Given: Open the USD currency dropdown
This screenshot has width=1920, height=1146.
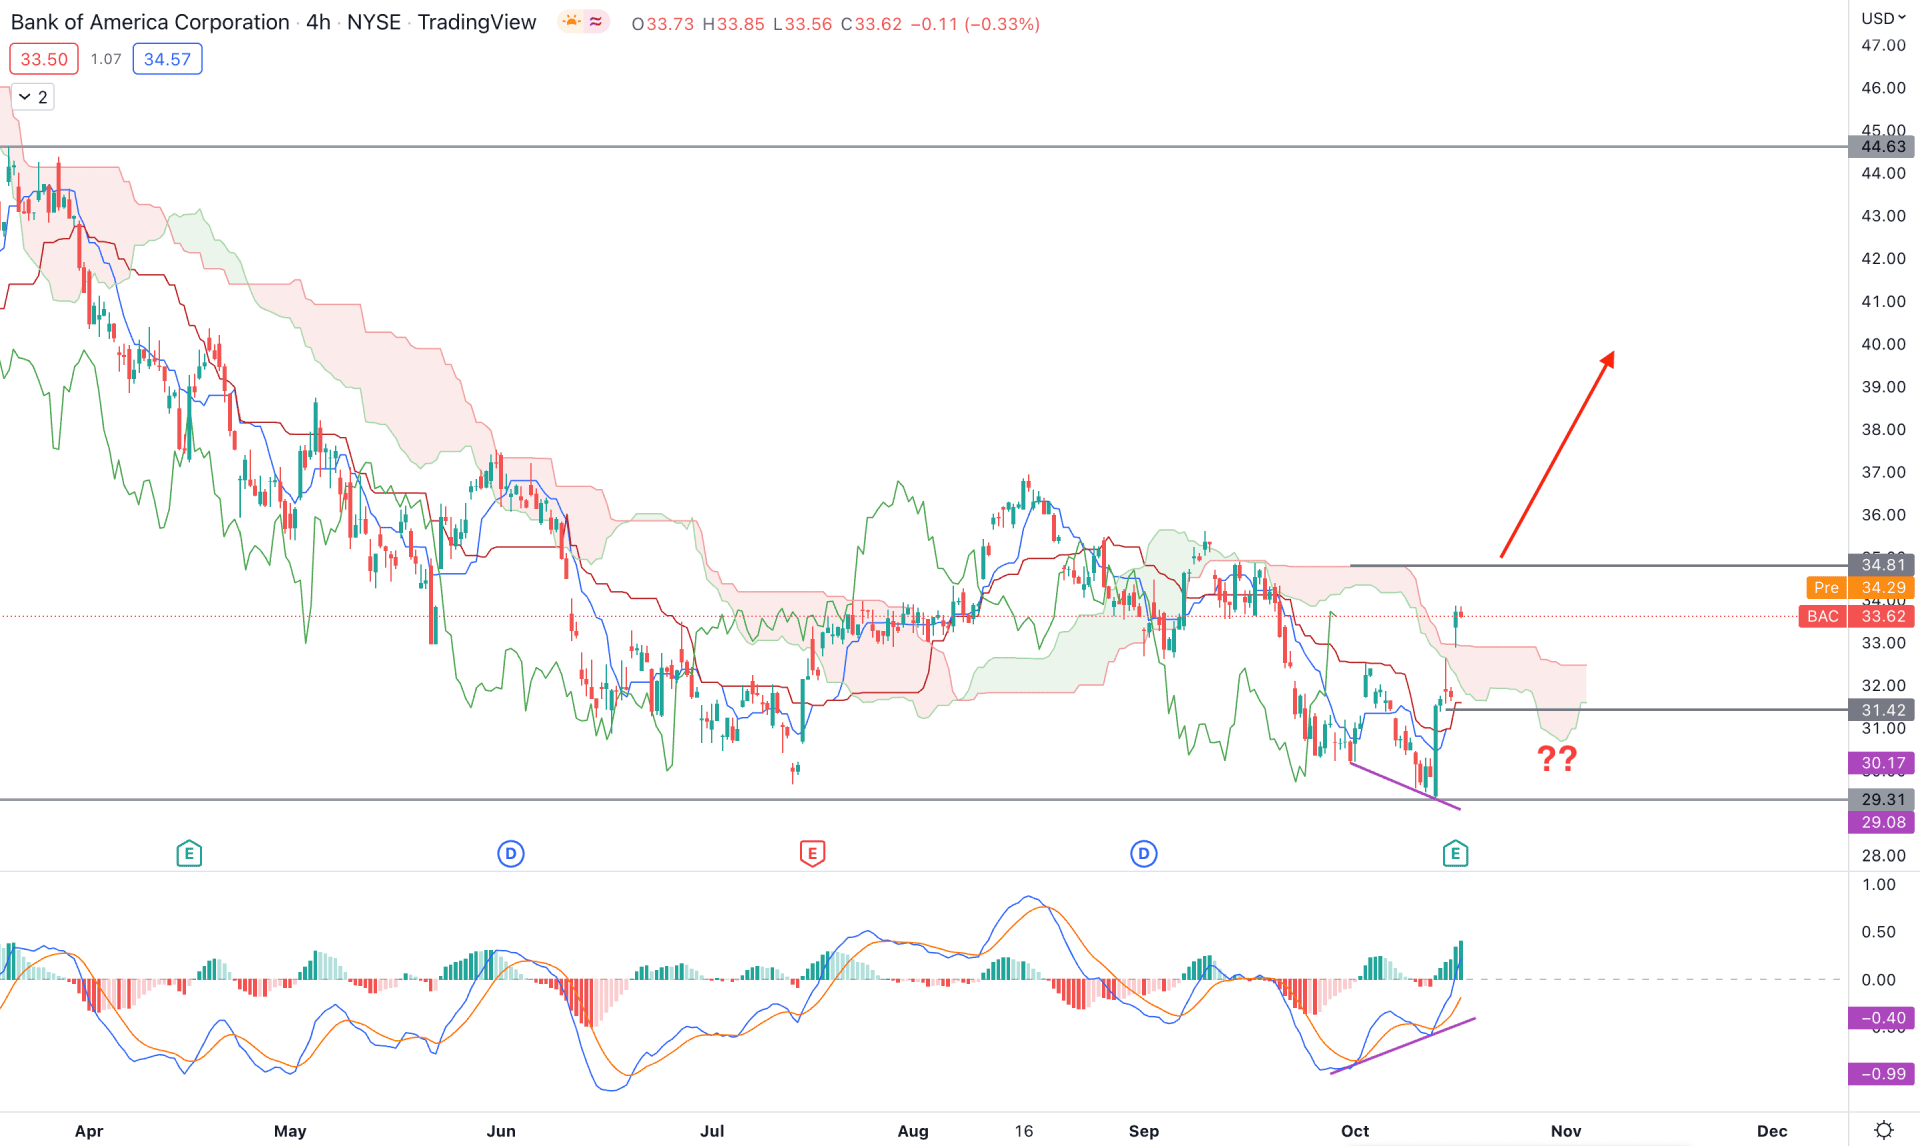Looking at the screenshot, I should [x=1883, y=18].
